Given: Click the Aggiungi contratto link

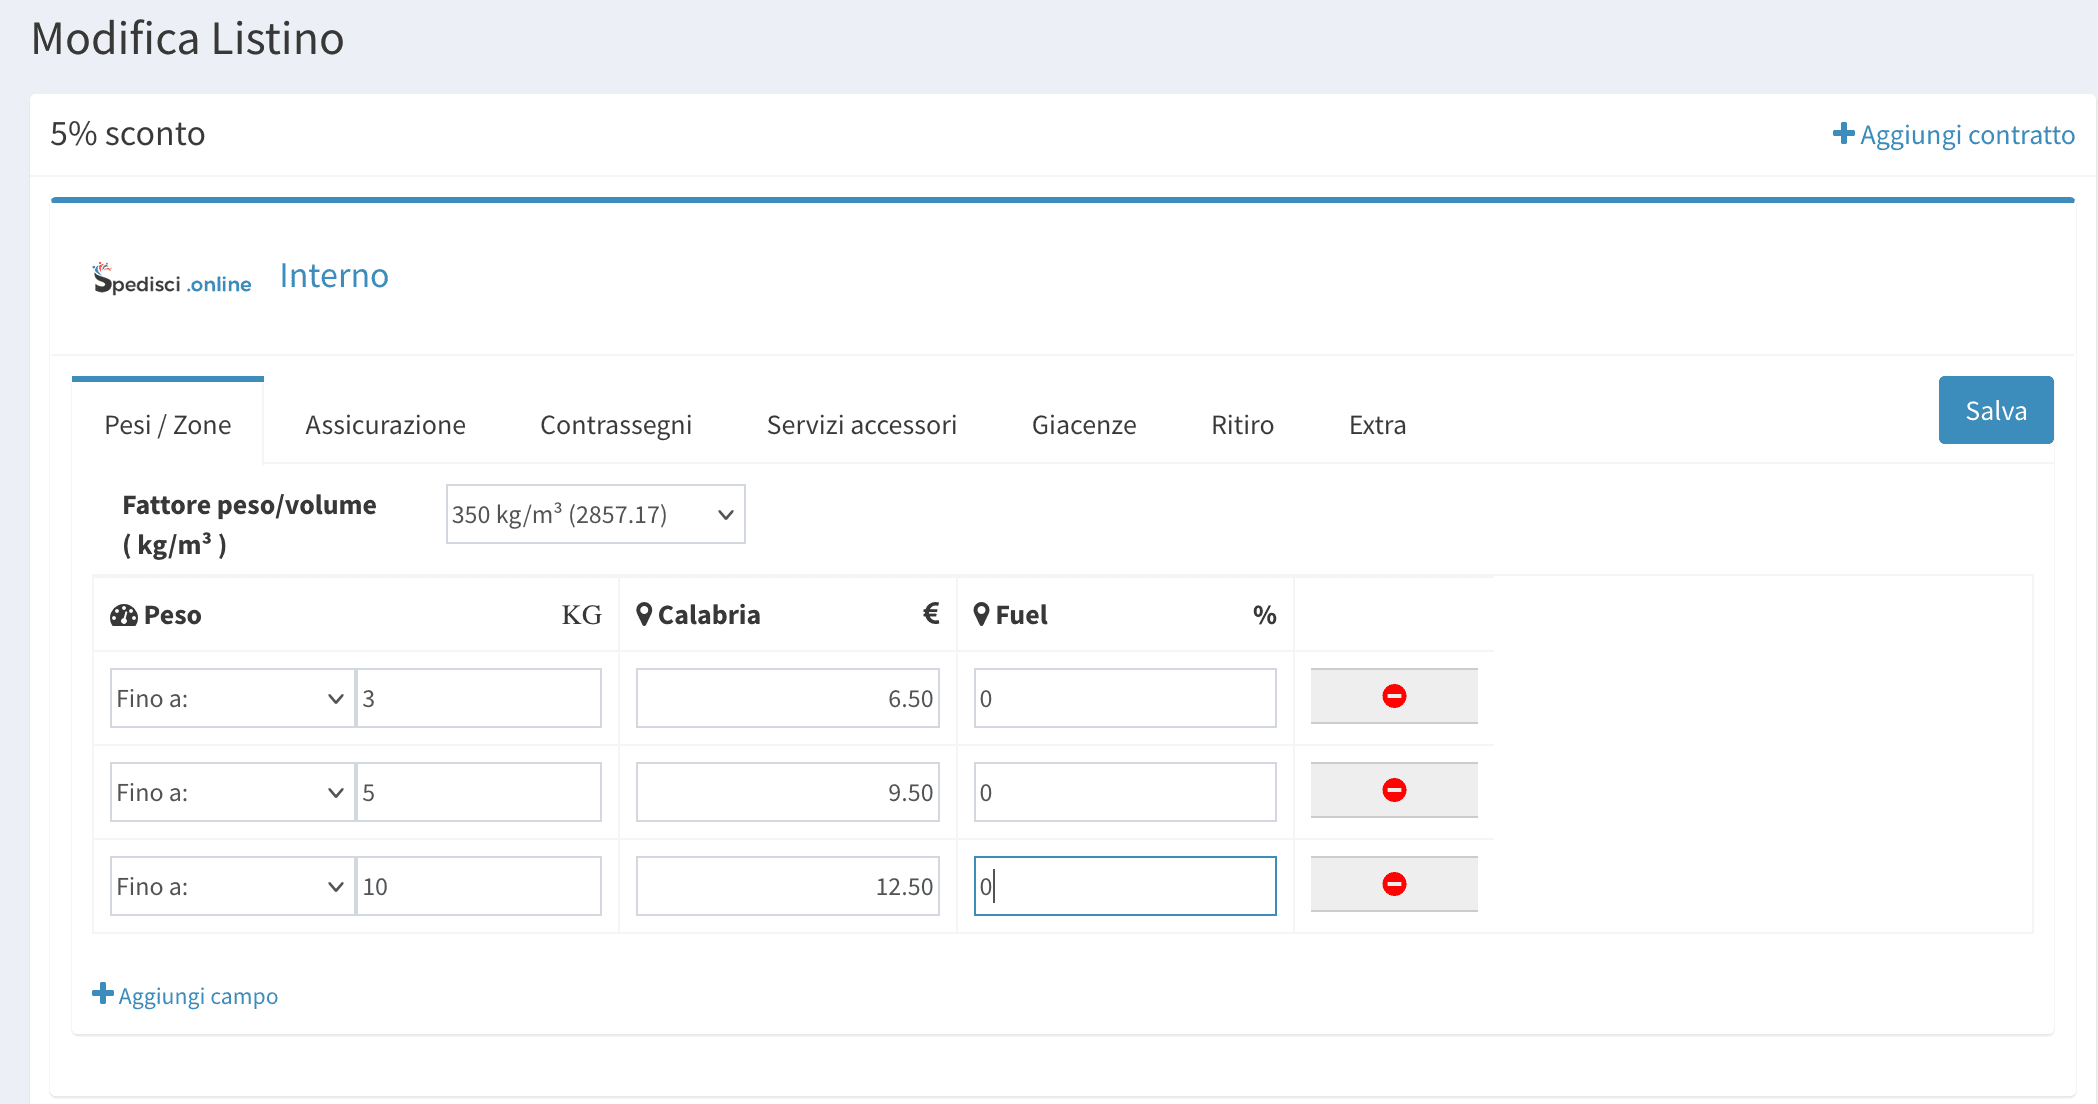Looking at the screenshot, I should point(1966,135).
